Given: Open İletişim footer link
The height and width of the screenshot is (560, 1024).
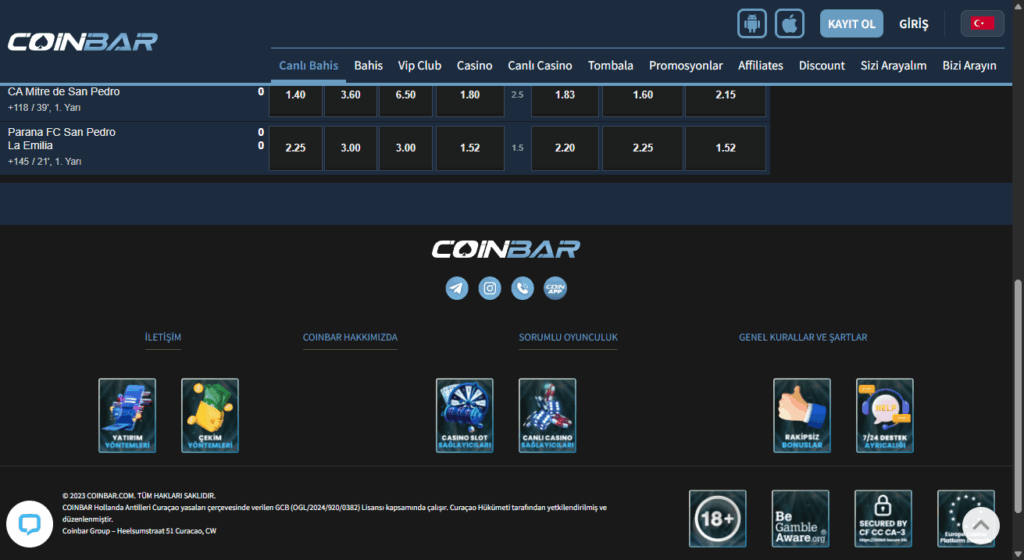Looking at the screenshot, I should pos(163,337).
